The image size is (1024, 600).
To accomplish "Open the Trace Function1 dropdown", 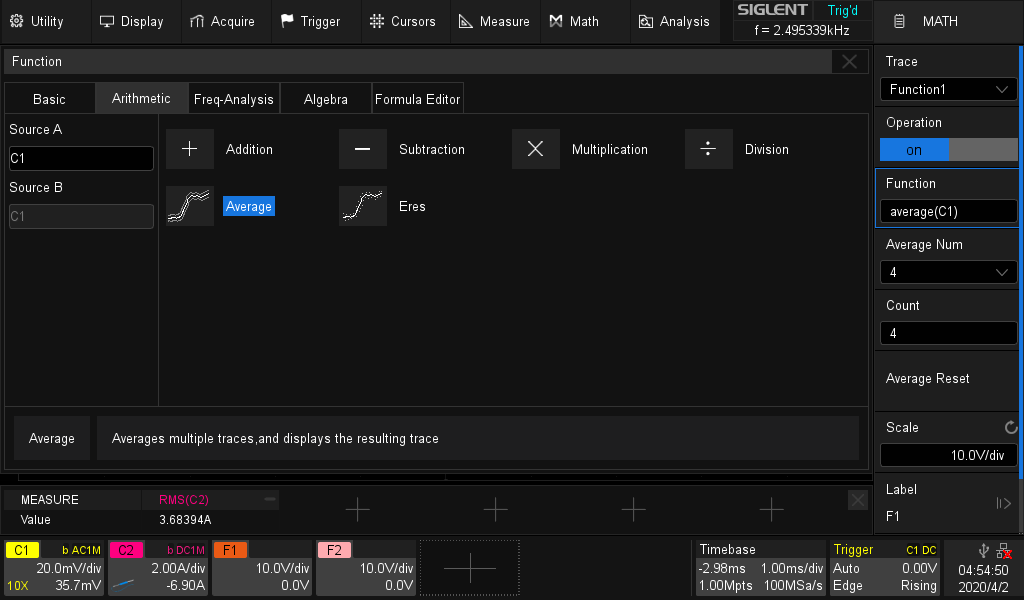I will pos(948,89).
